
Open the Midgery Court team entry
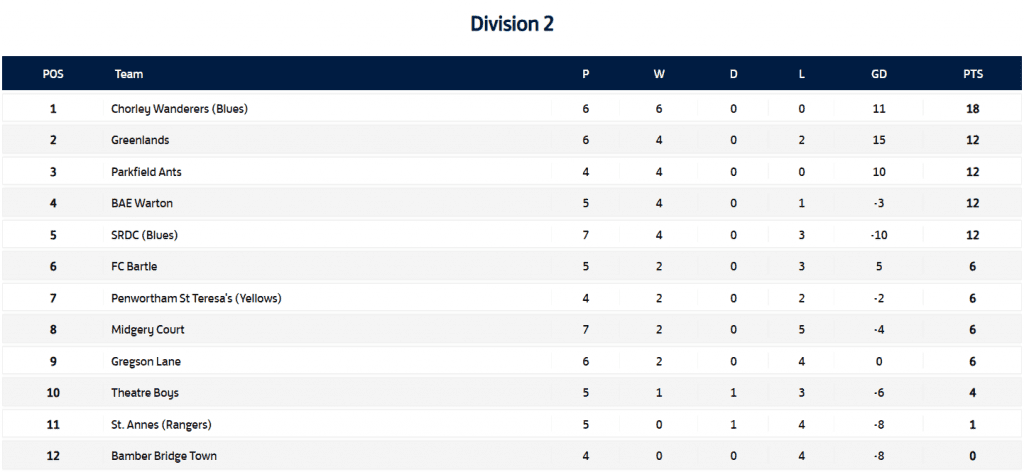[x=148, y=330]
